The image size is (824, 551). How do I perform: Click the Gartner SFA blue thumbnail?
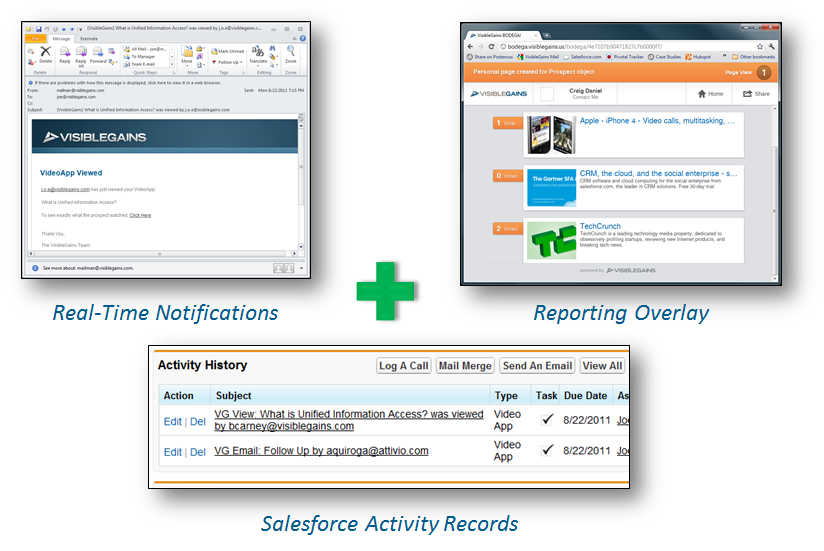click(551, 188)
